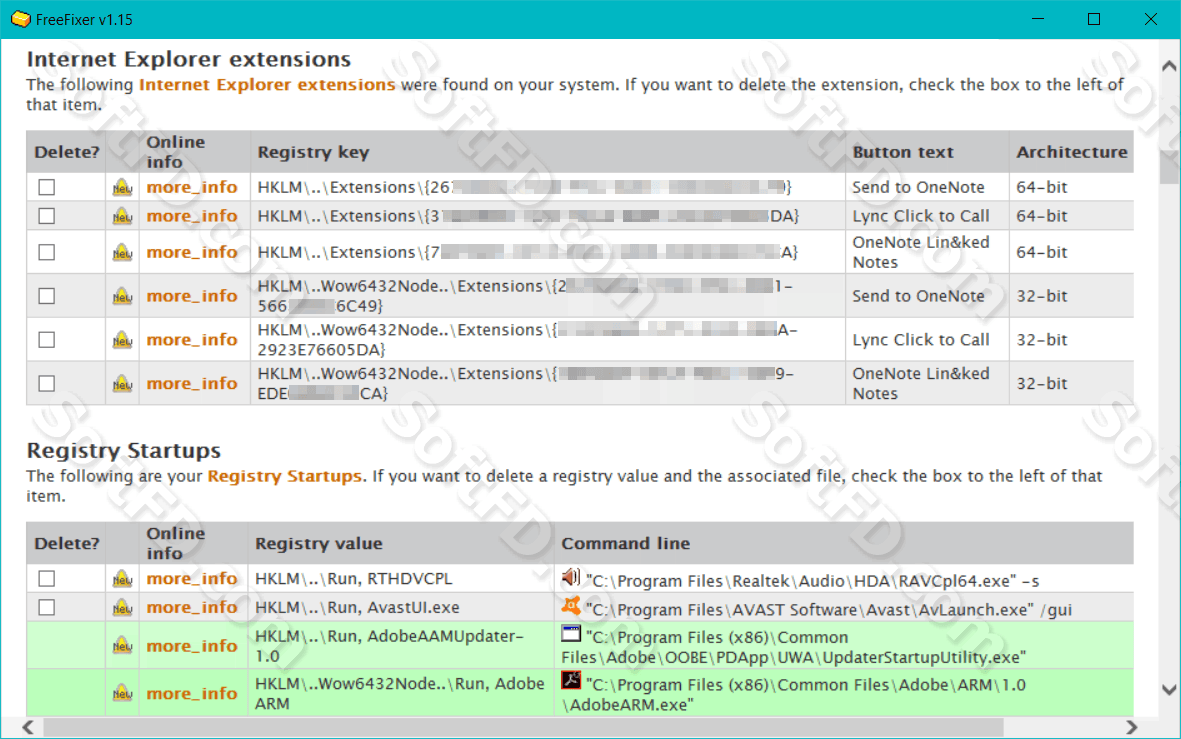This screenshot has width=1181, height=739.
Task: Click the orange Internet Explorer extensions link
Action: tap(267, 84)
